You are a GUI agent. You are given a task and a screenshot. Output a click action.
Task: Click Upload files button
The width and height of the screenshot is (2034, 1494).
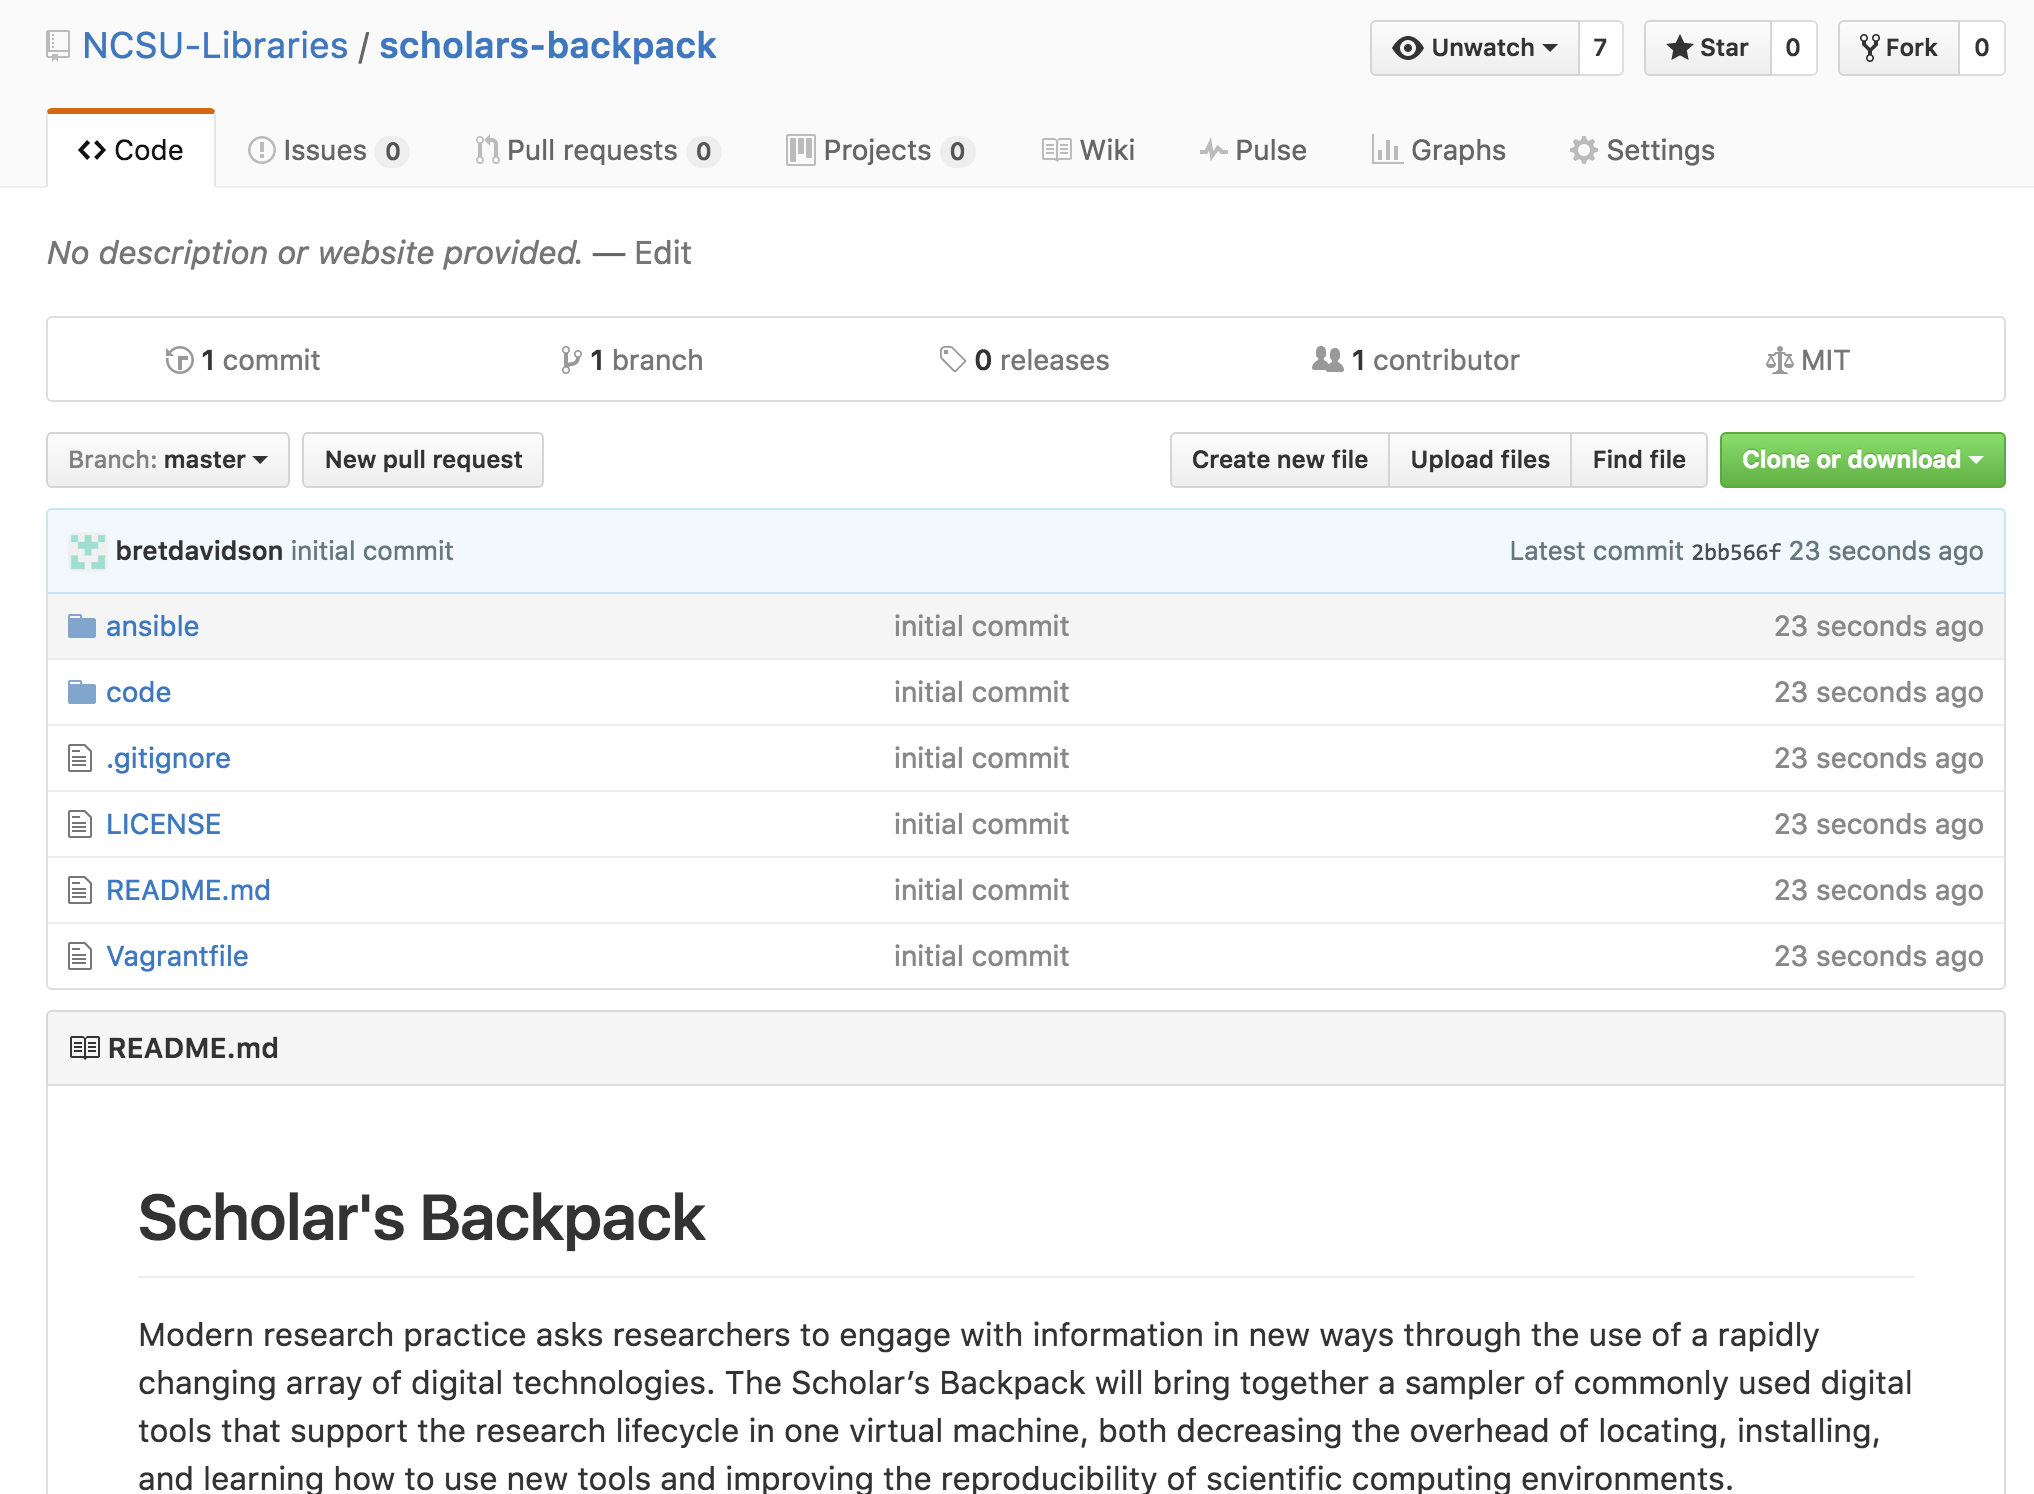[1480, 460]
